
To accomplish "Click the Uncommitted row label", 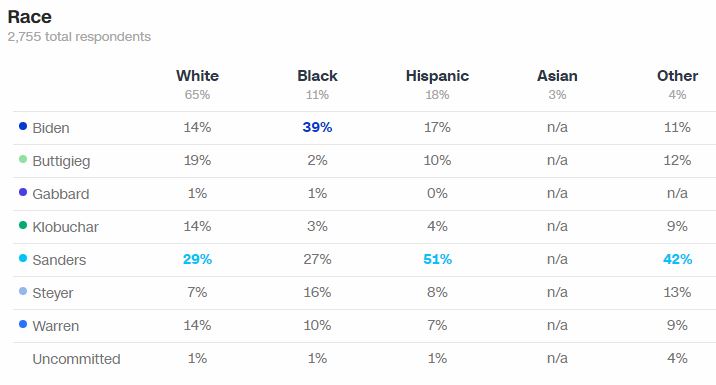I will click(76, 359).
